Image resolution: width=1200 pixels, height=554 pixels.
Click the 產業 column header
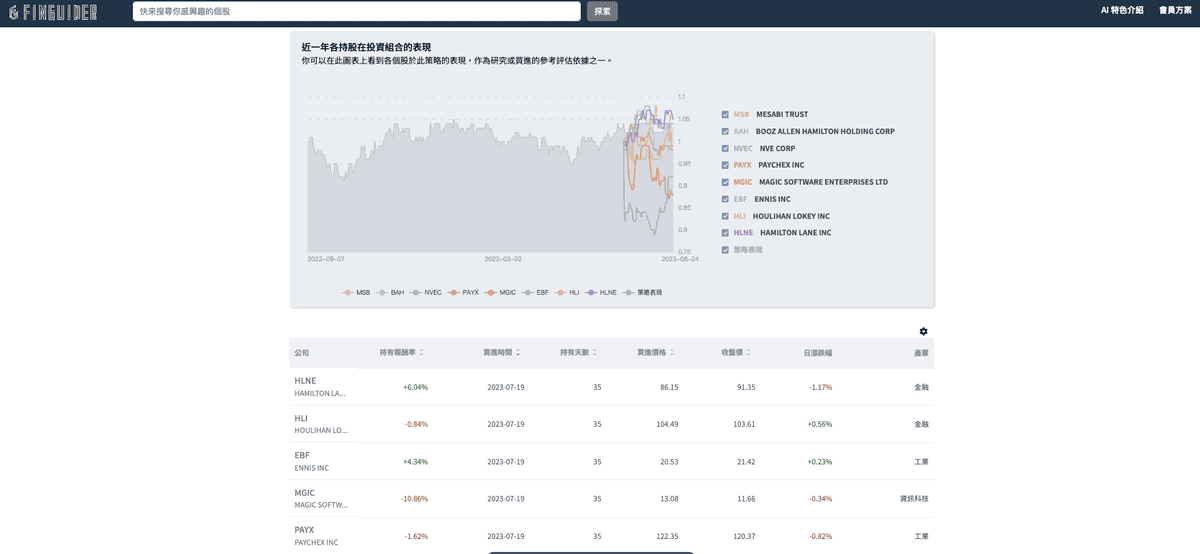(921, 353)
